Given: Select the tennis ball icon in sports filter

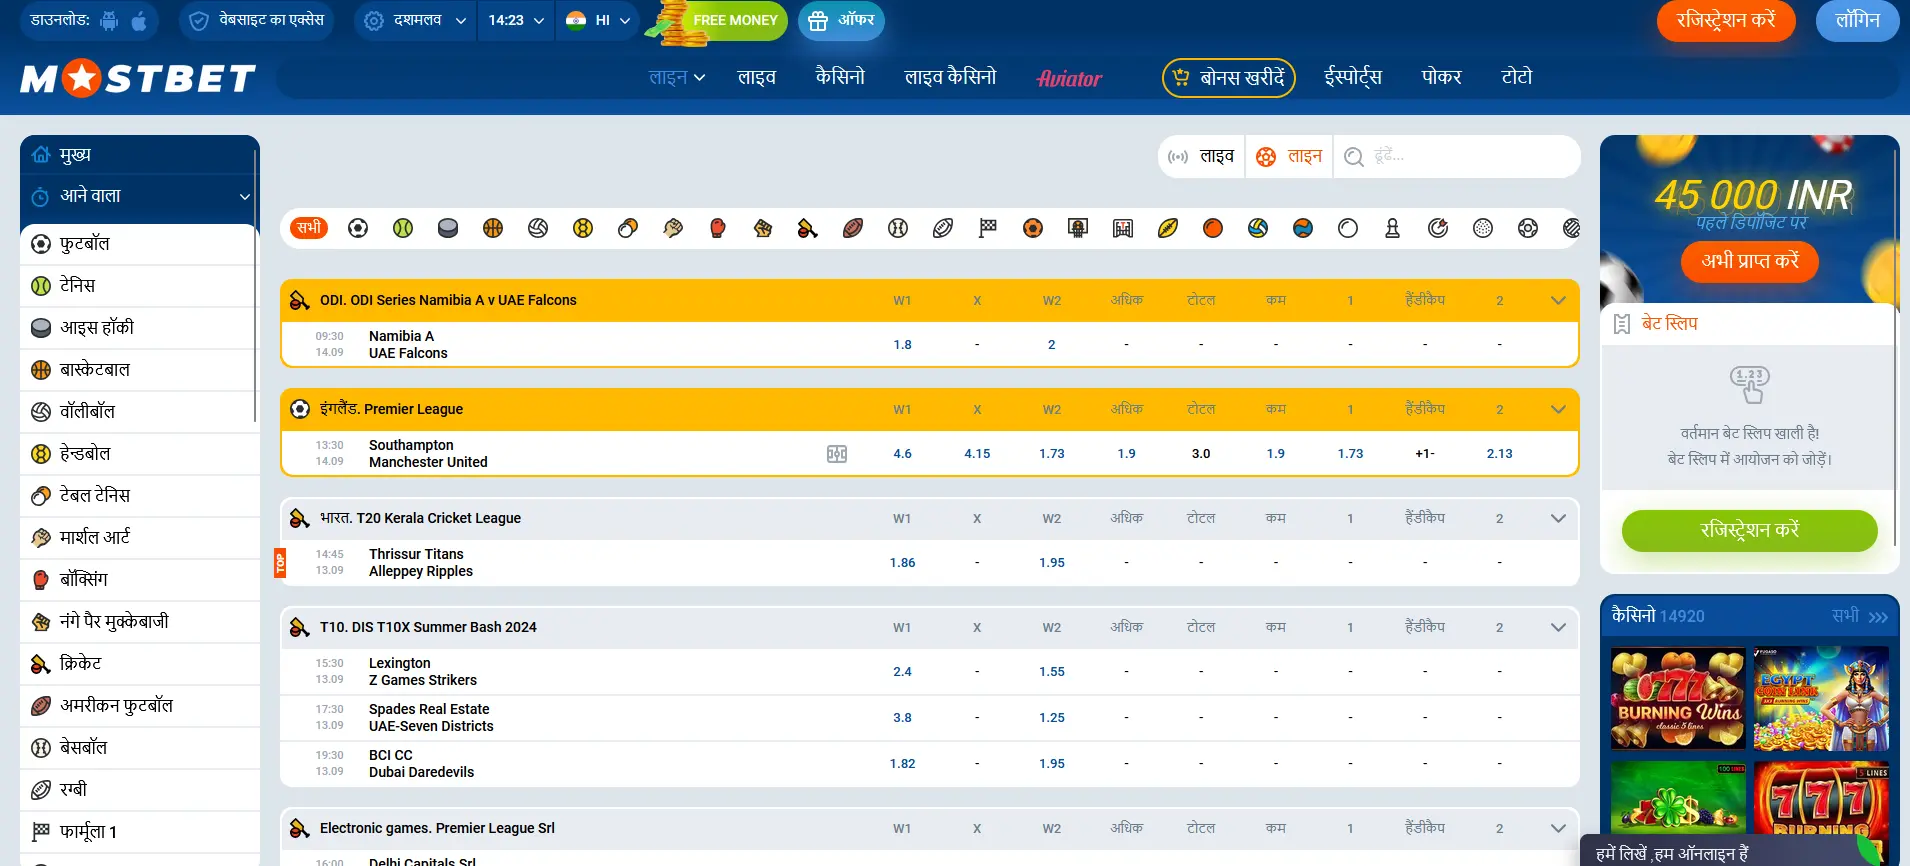Looking at the screenshot, I should [403, 228].
